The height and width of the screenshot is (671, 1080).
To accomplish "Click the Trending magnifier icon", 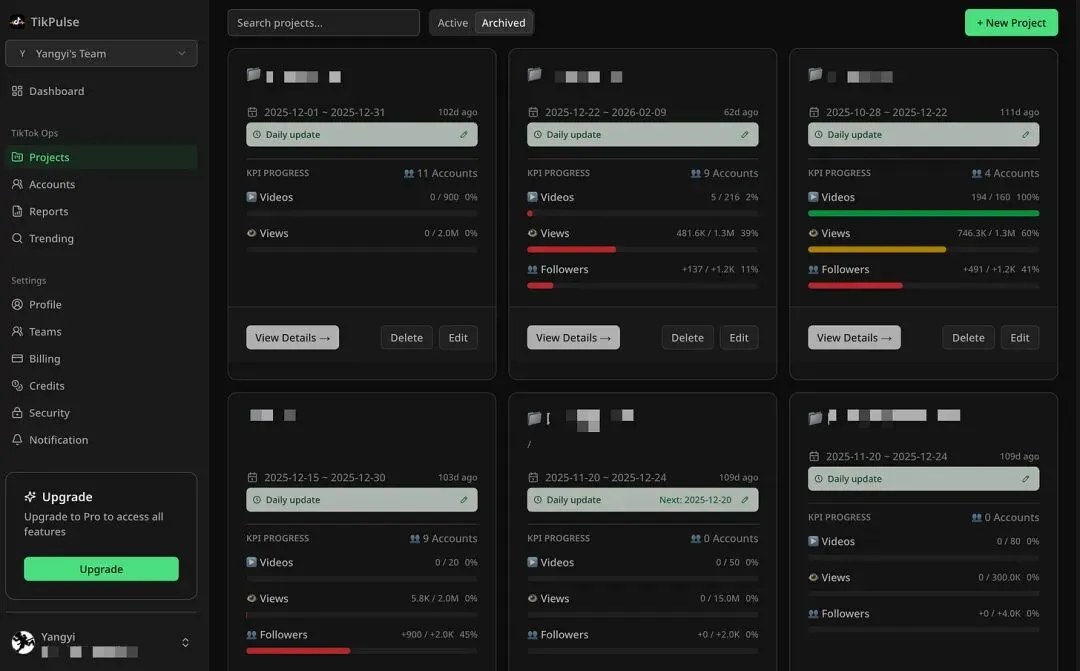I will pos(17,238).
